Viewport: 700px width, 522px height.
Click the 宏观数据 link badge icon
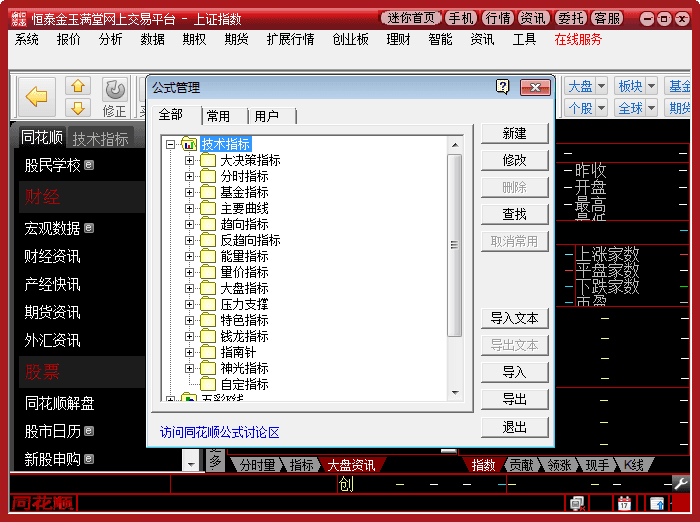[x=89, y=228]
